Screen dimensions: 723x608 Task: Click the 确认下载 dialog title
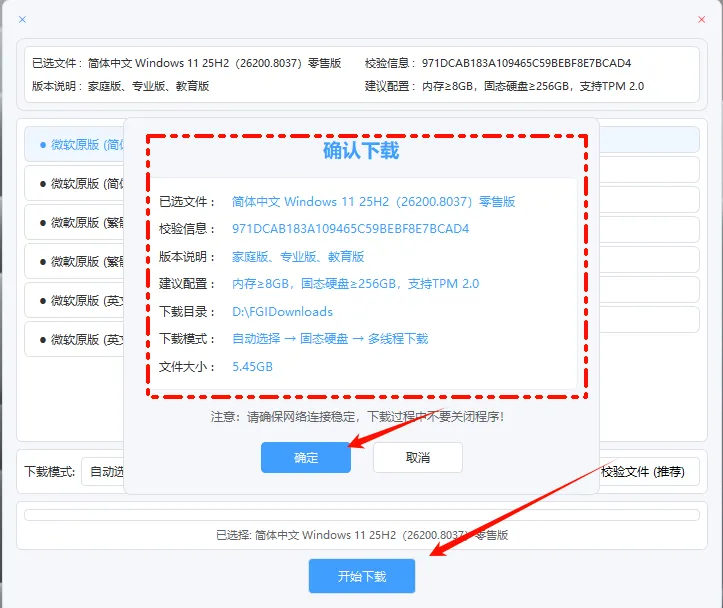[x=361, y=151]
